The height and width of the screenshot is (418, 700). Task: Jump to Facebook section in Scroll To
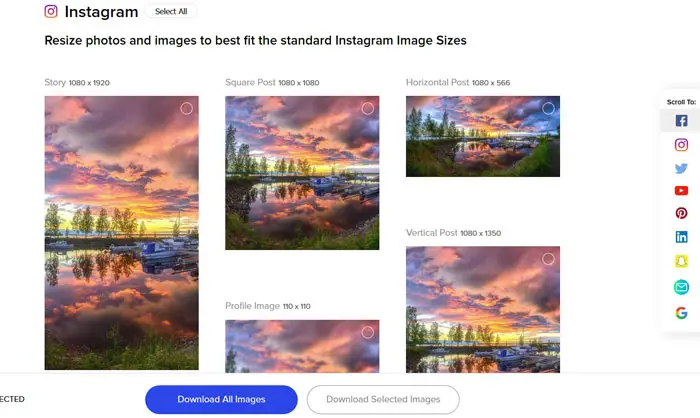(x=681, y=121)
